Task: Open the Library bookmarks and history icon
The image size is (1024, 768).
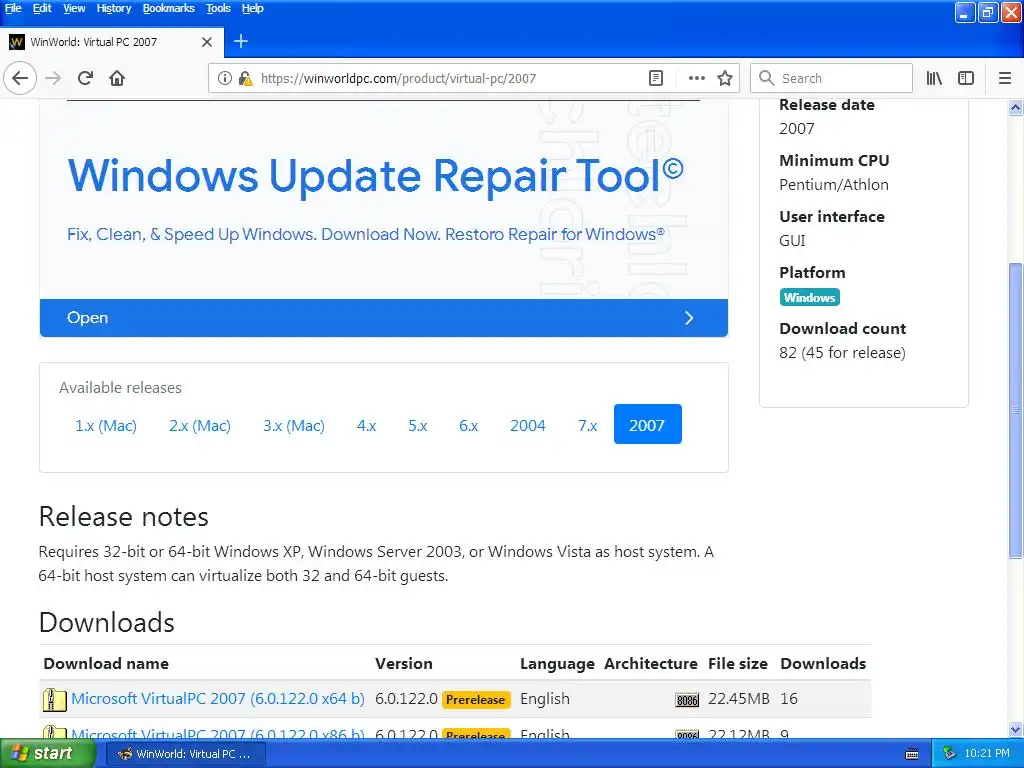Action: [934, 78]
